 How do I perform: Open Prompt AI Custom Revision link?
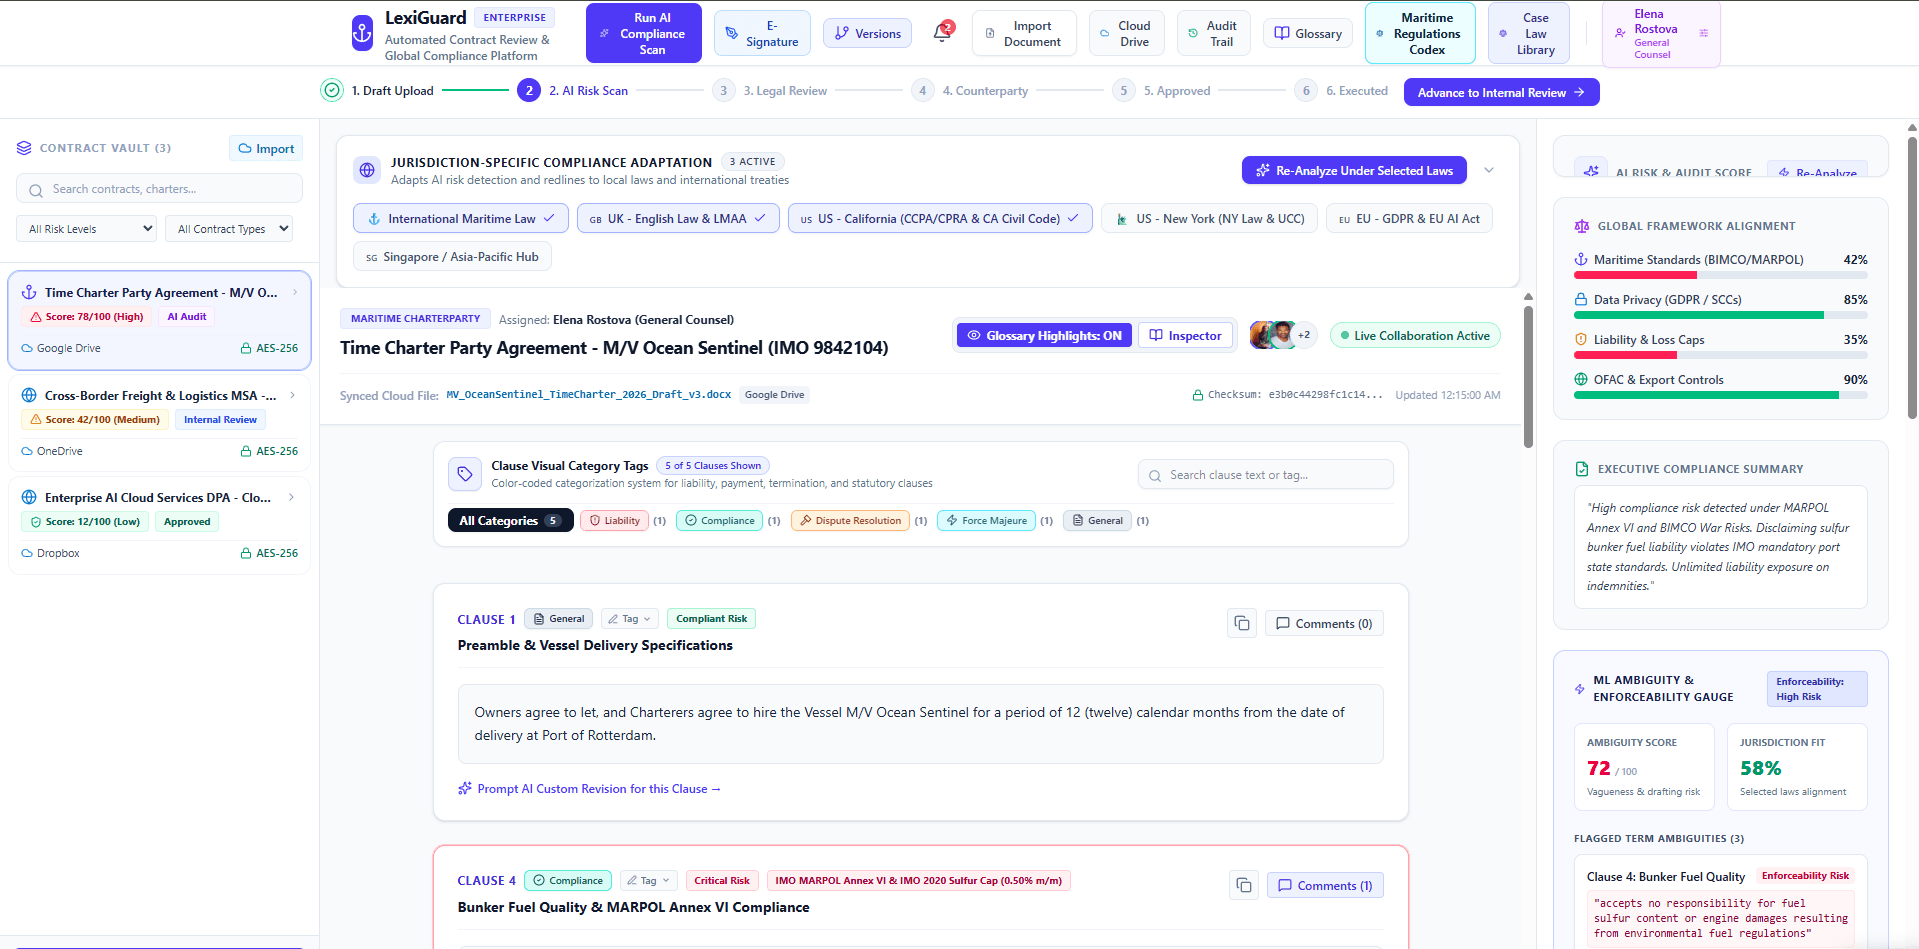pyautogui.click(x=589, y=789)
